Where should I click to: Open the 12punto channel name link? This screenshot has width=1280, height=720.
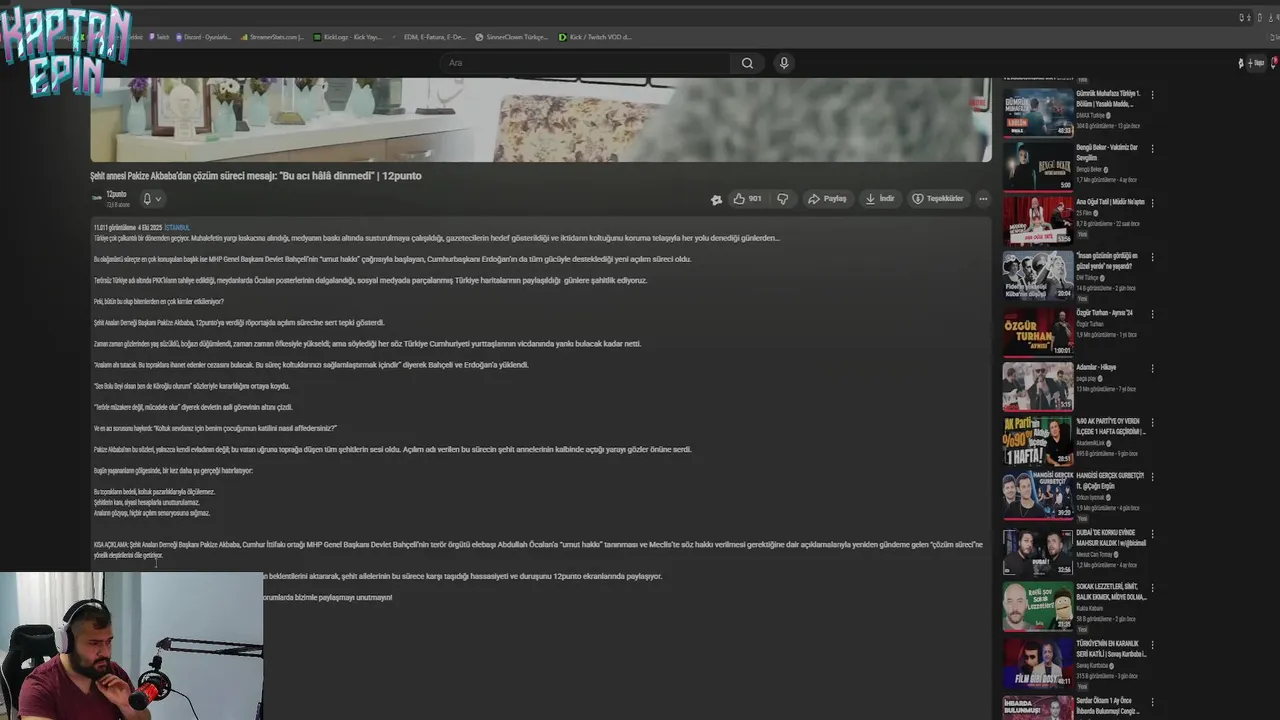(x=116, y=194)
